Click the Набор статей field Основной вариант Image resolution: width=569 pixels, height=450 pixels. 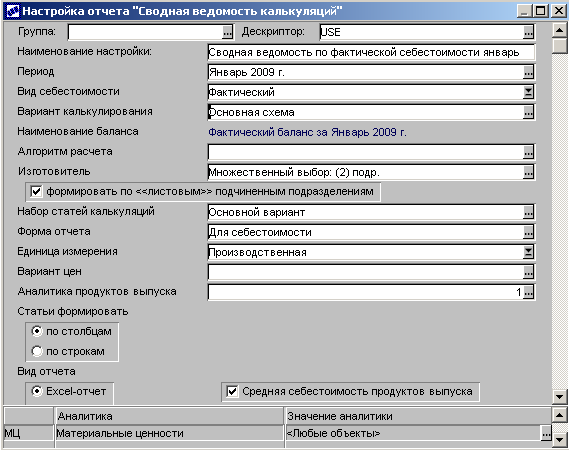366,212
